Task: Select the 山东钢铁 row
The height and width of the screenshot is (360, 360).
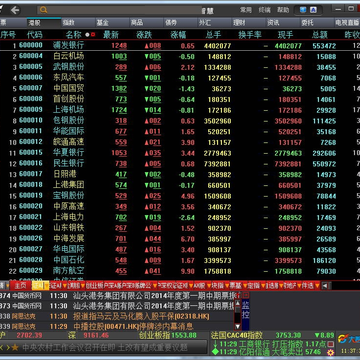Action: pyautogui.click(x=180, y=228)
